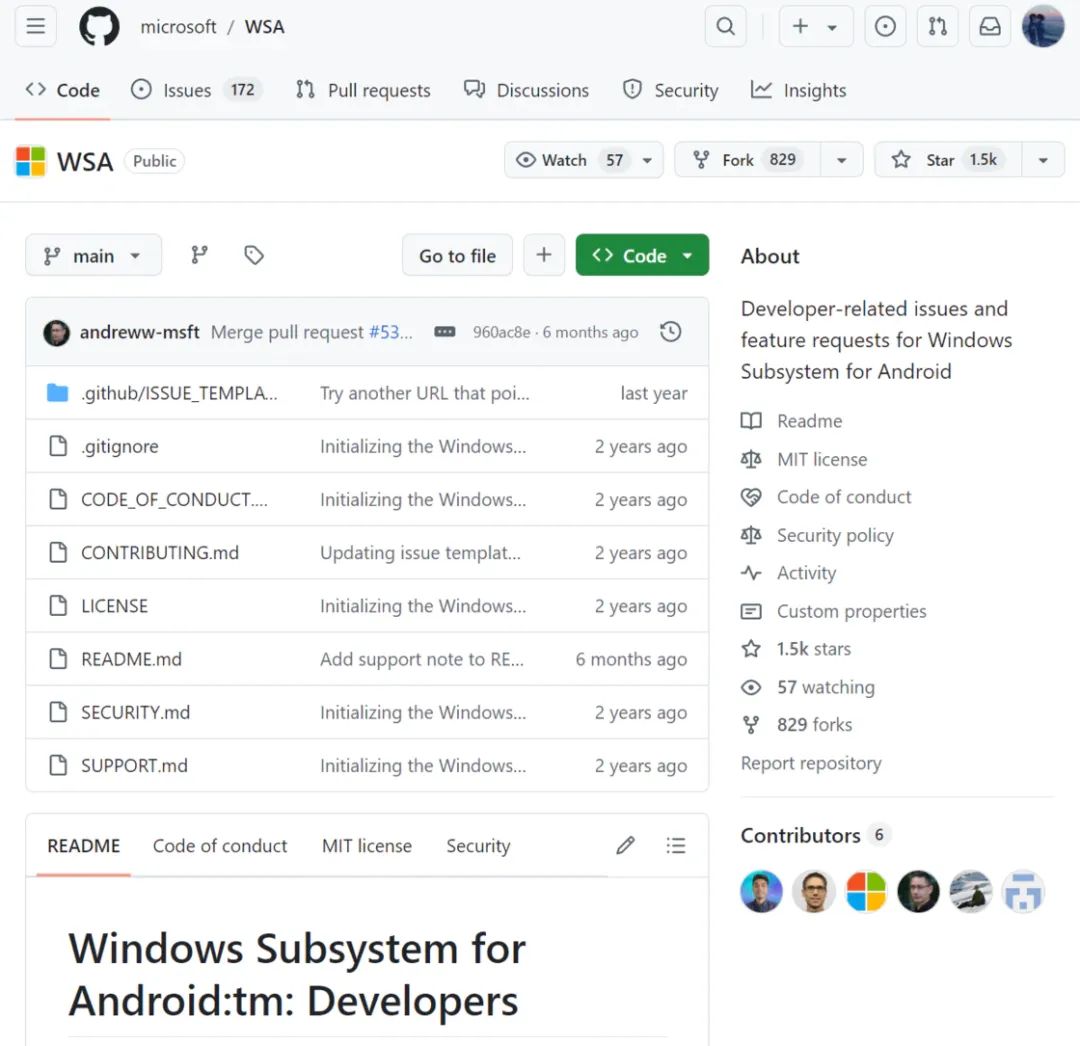This screenshot has width=1080, height=1046.
Task: Open the .gitignore file
Action: (120, 446)
